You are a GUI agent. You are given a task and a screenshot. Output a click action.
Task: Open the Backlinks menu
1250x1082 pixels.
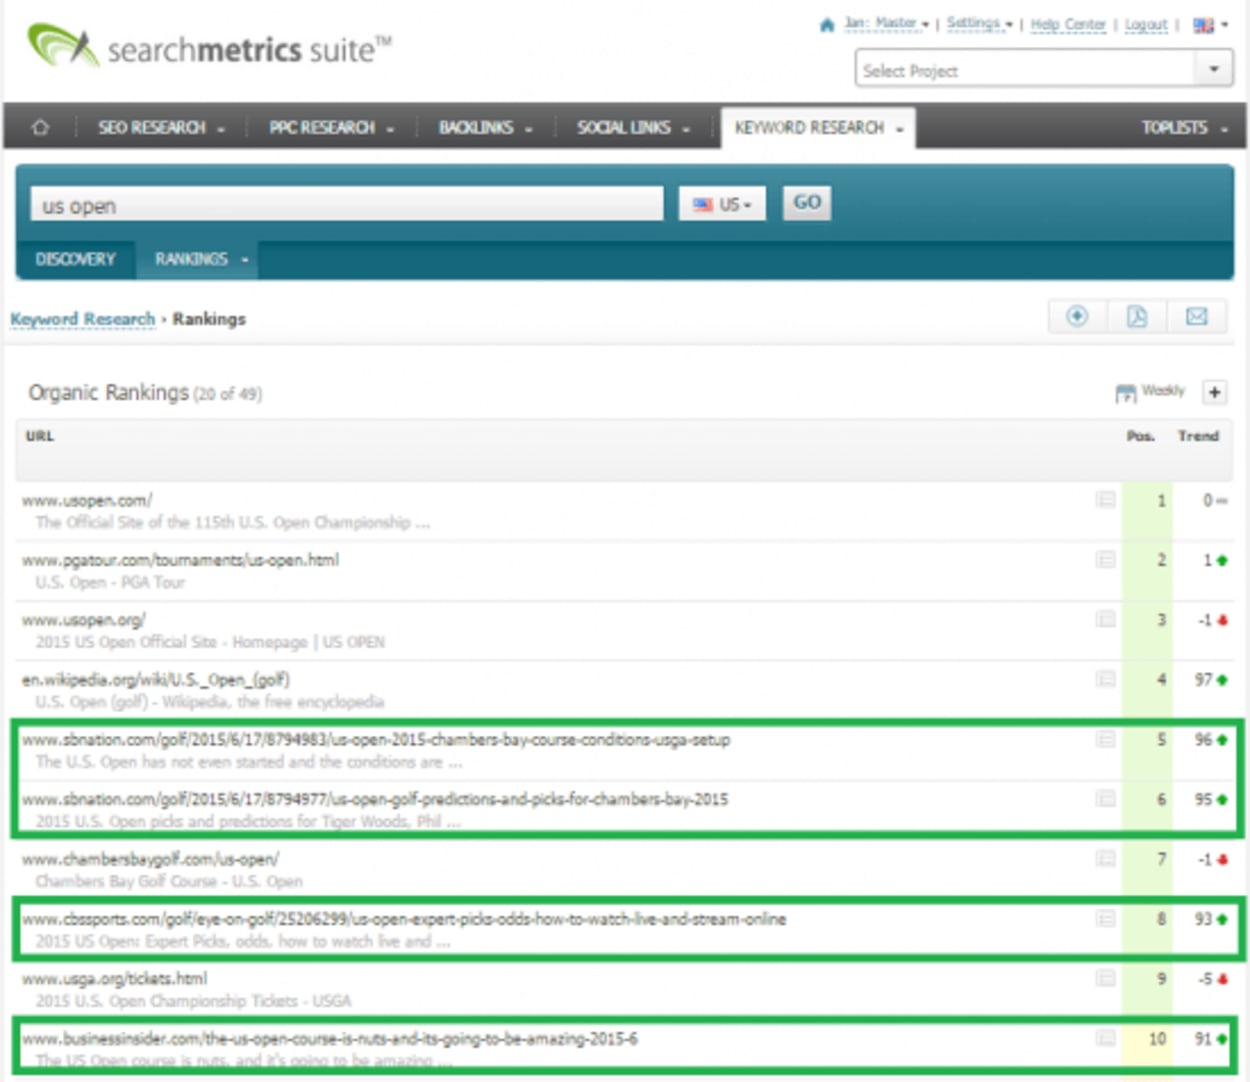click(x=485, y=127)
